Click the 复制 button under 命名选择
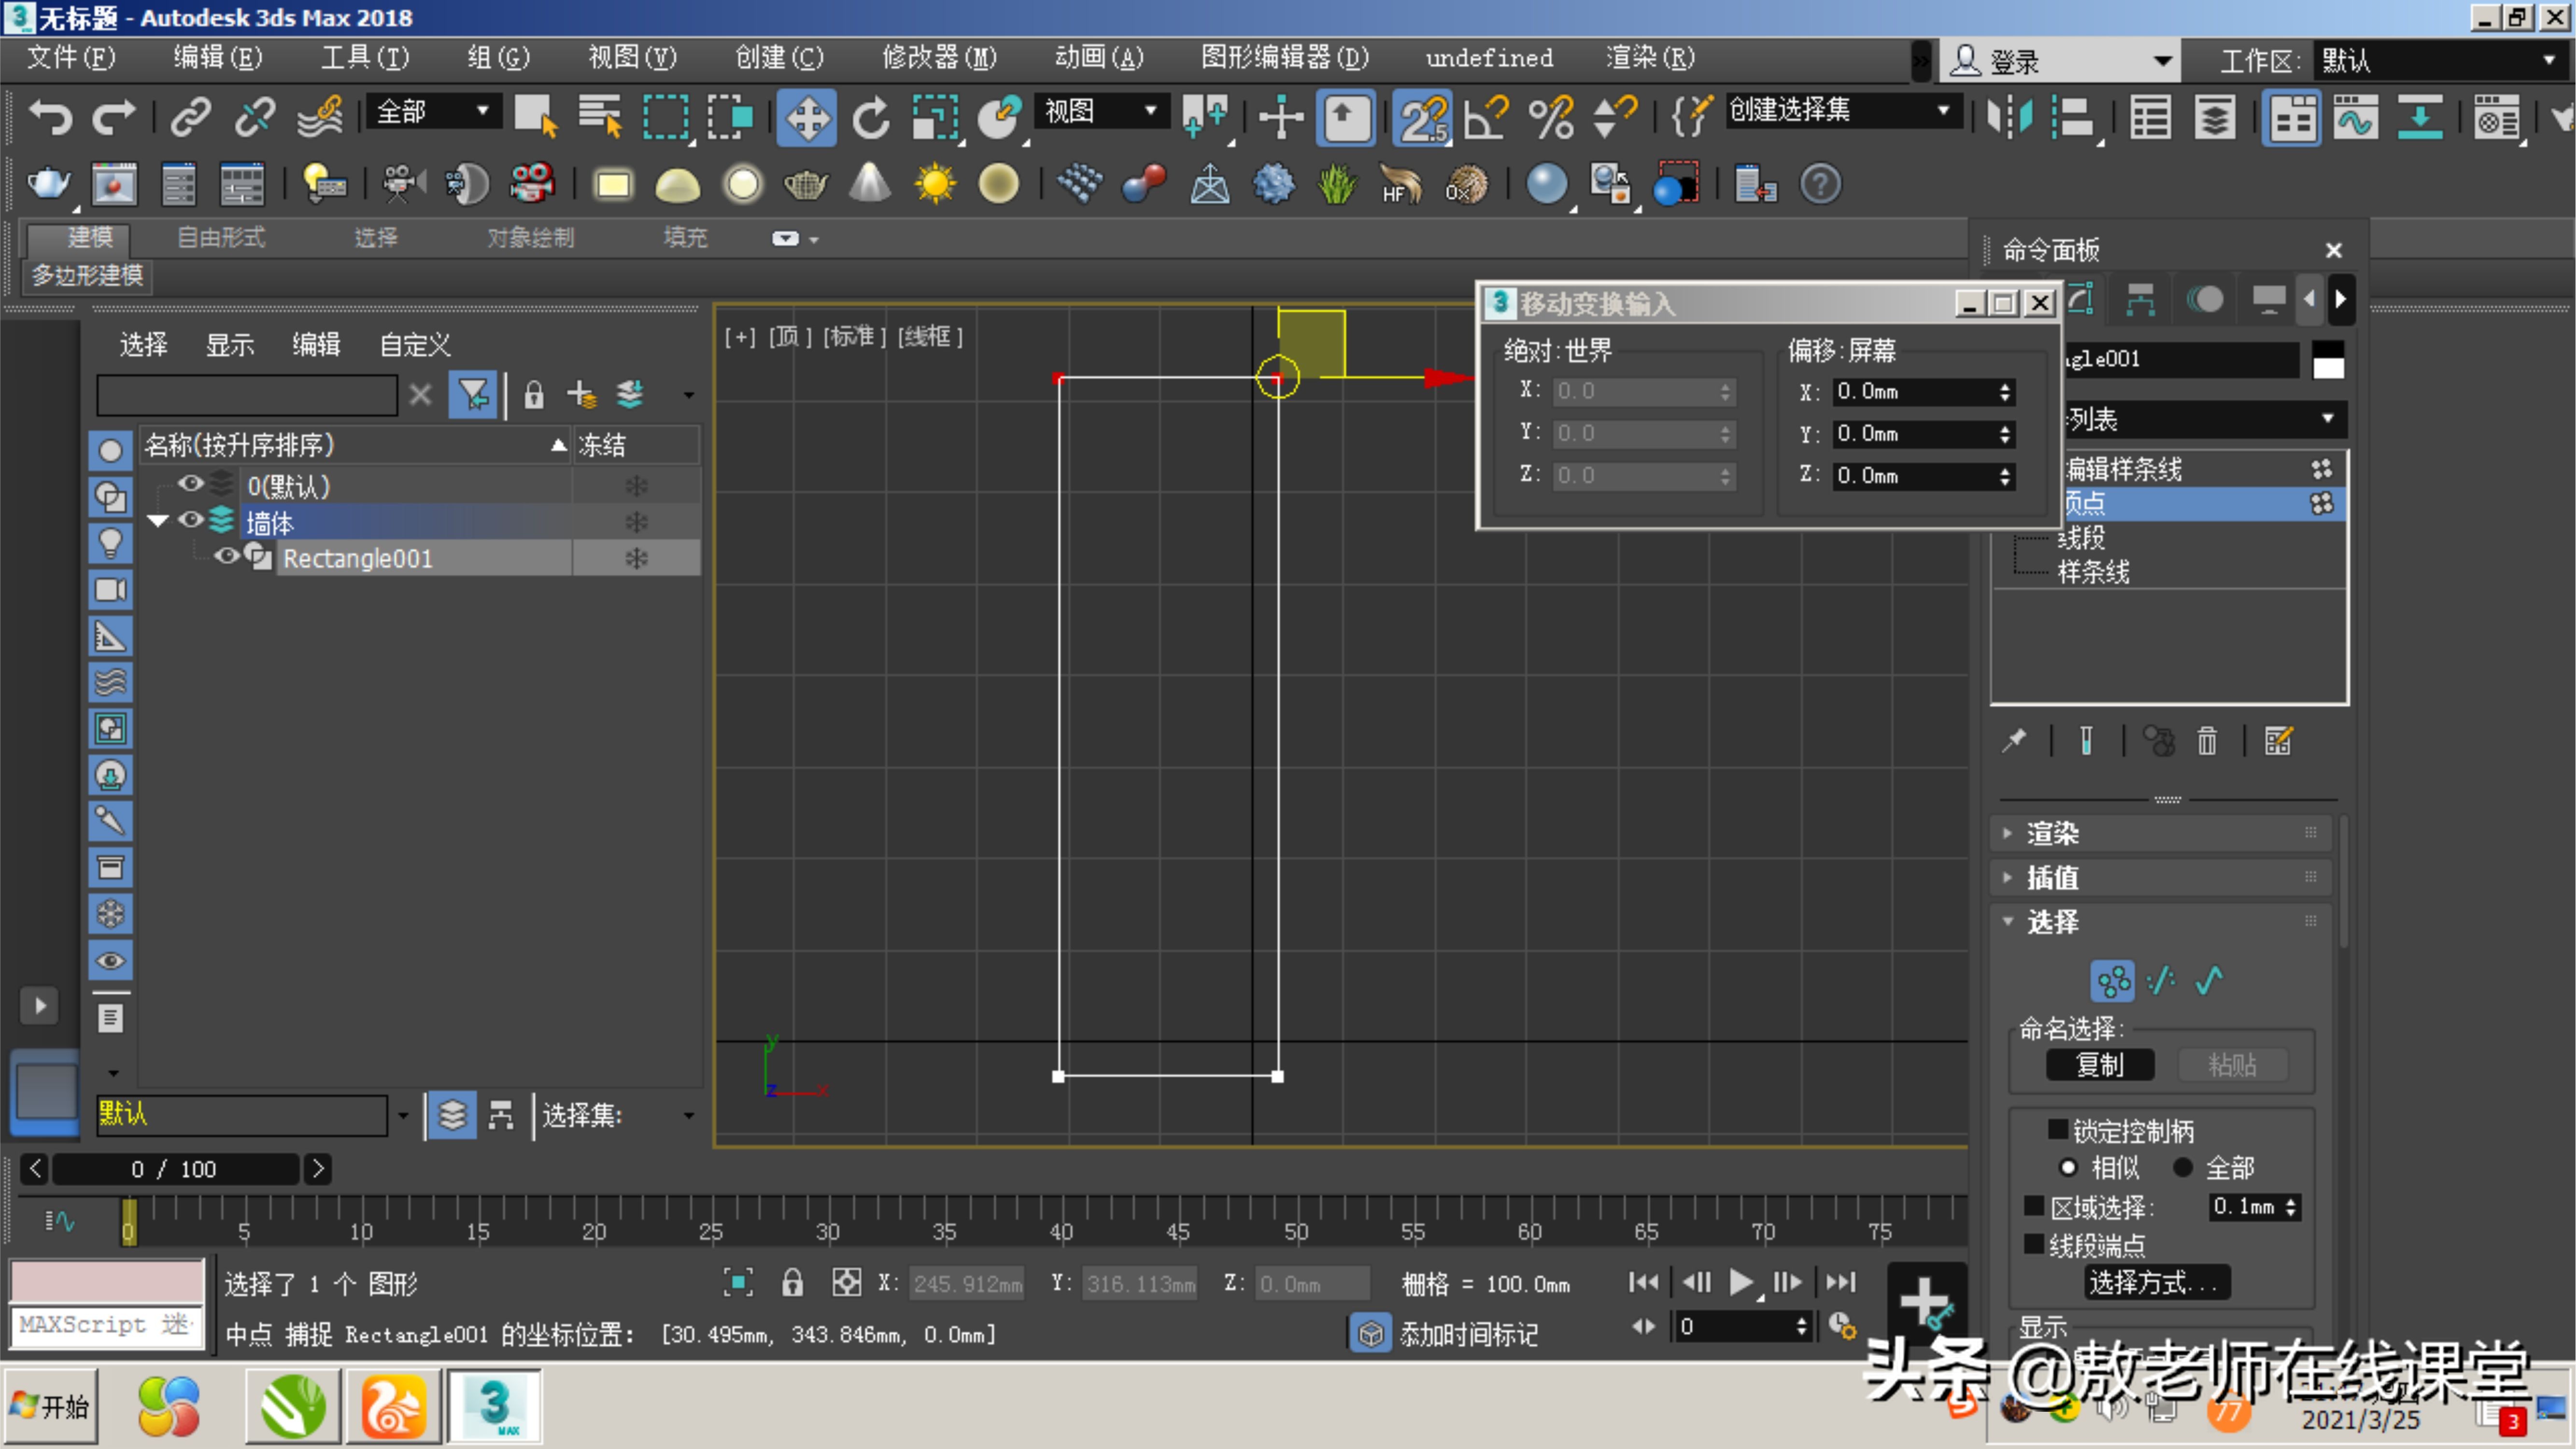 coord(2100,1064)
